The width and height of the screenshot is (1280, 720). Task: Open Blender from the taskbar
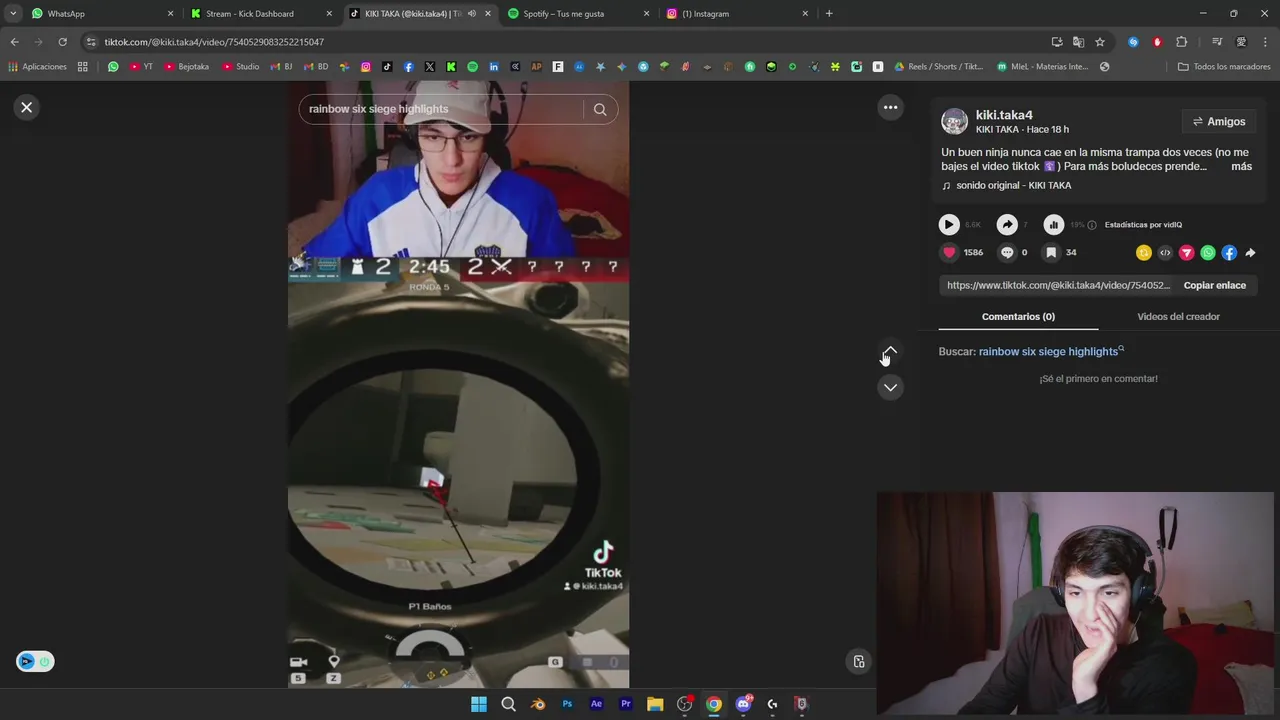pyautogui.click(x=538, y=704)
